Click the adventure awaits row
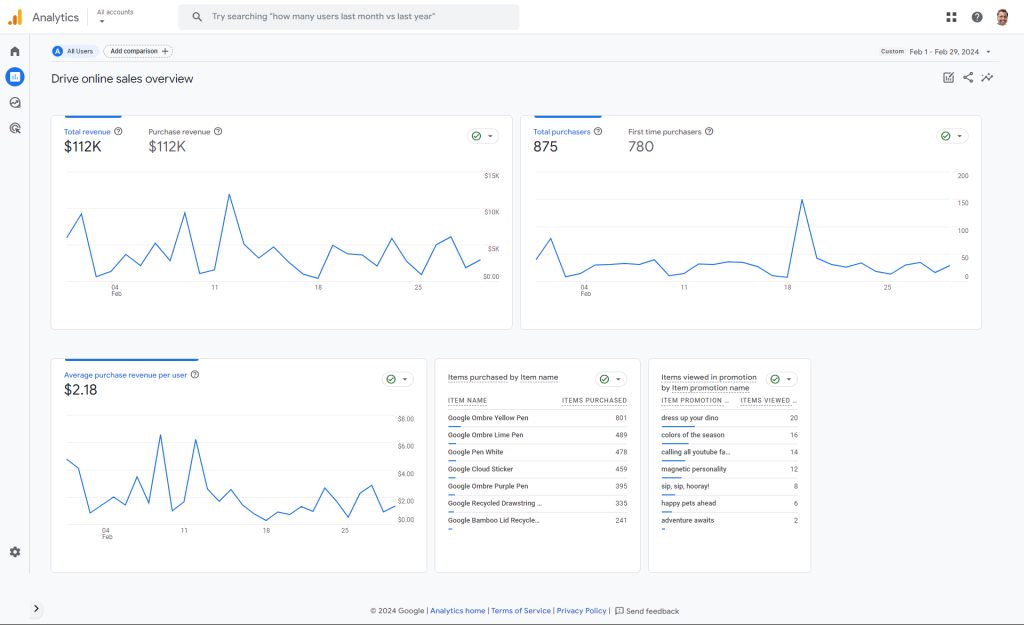The image size is (1024, 625). coord(729,521)
